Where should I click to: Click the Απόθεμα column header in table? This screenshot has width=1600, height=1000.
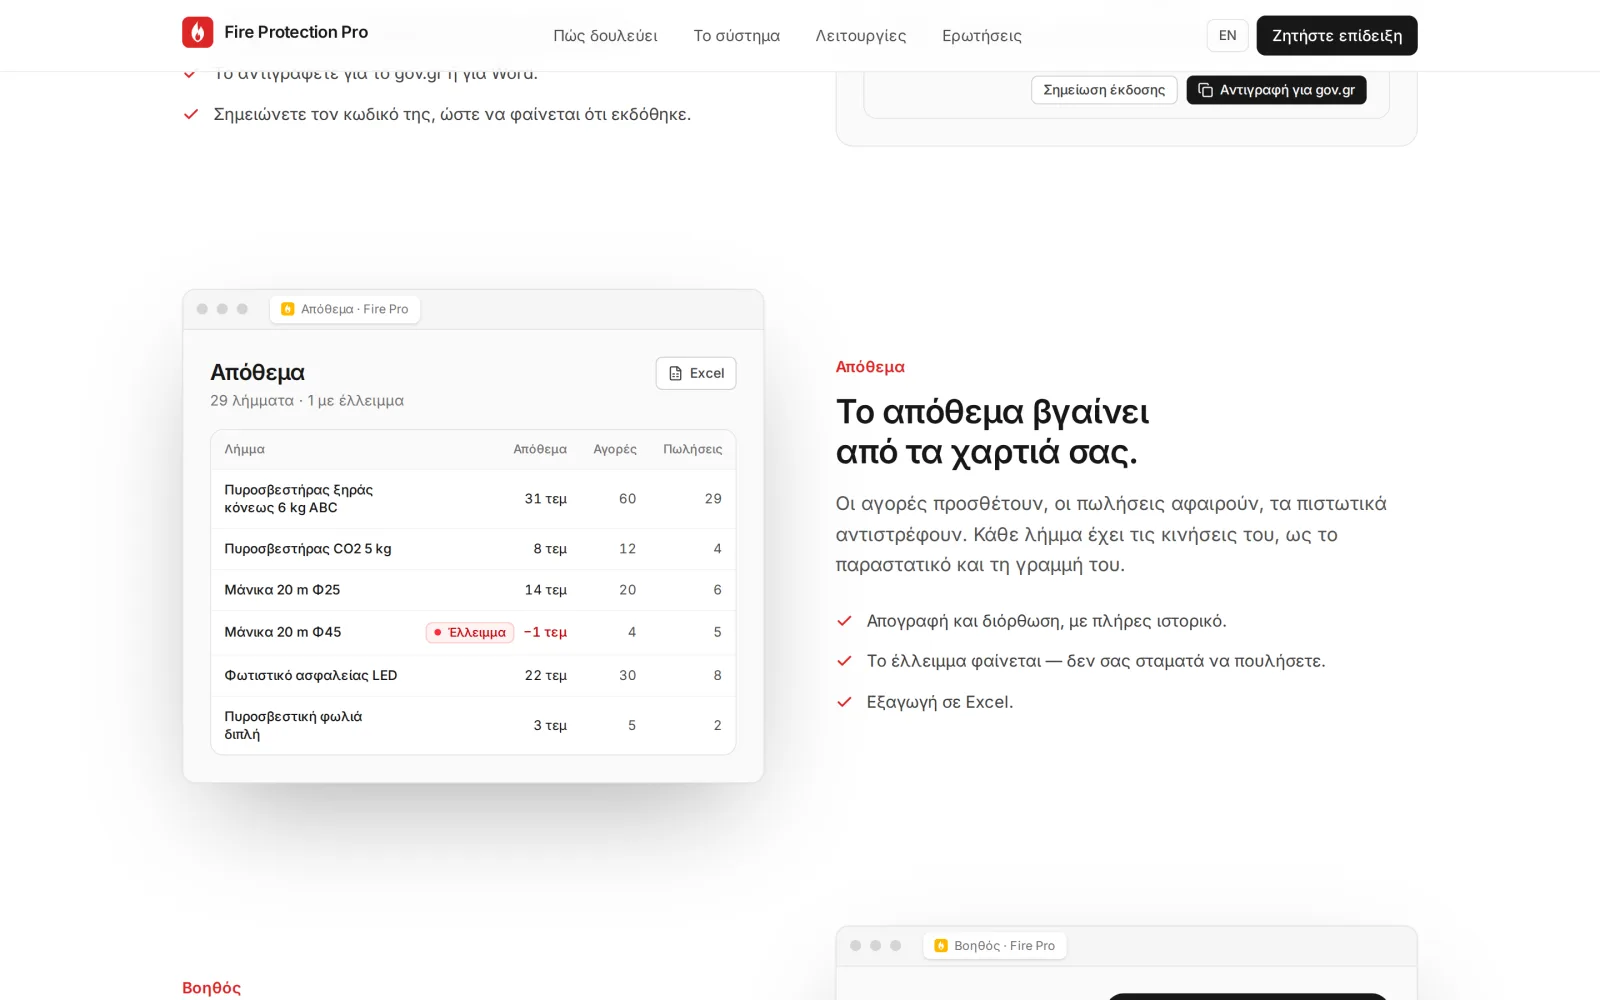click(540, 449)
